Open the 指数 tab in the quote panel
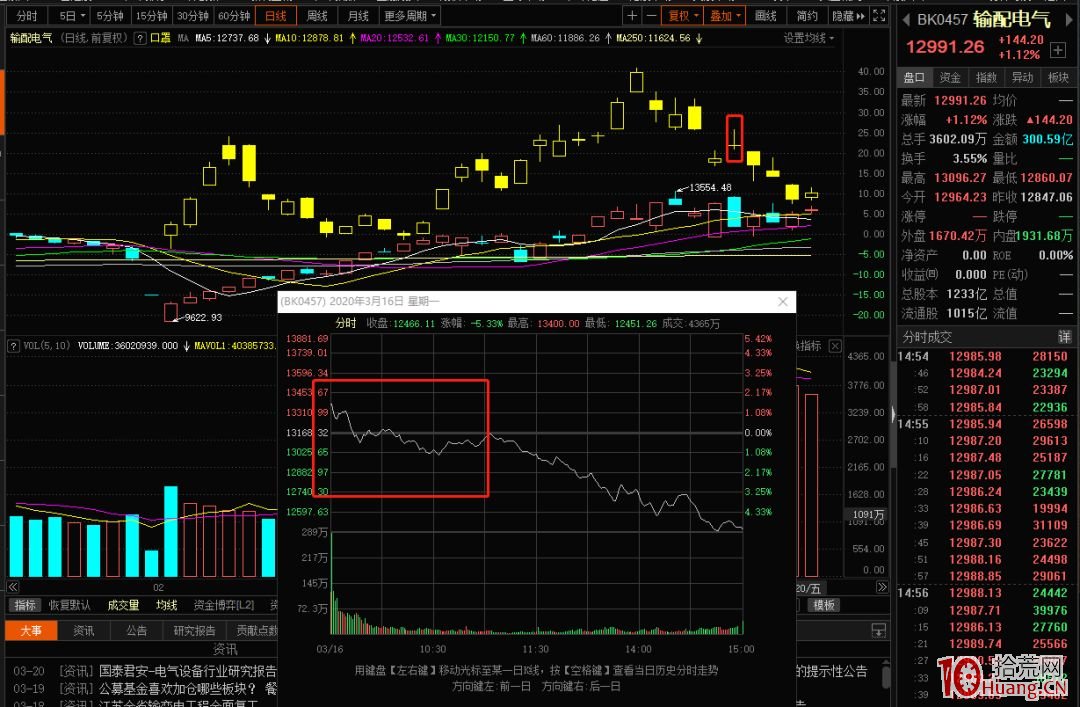 click(x=986, y=77)
